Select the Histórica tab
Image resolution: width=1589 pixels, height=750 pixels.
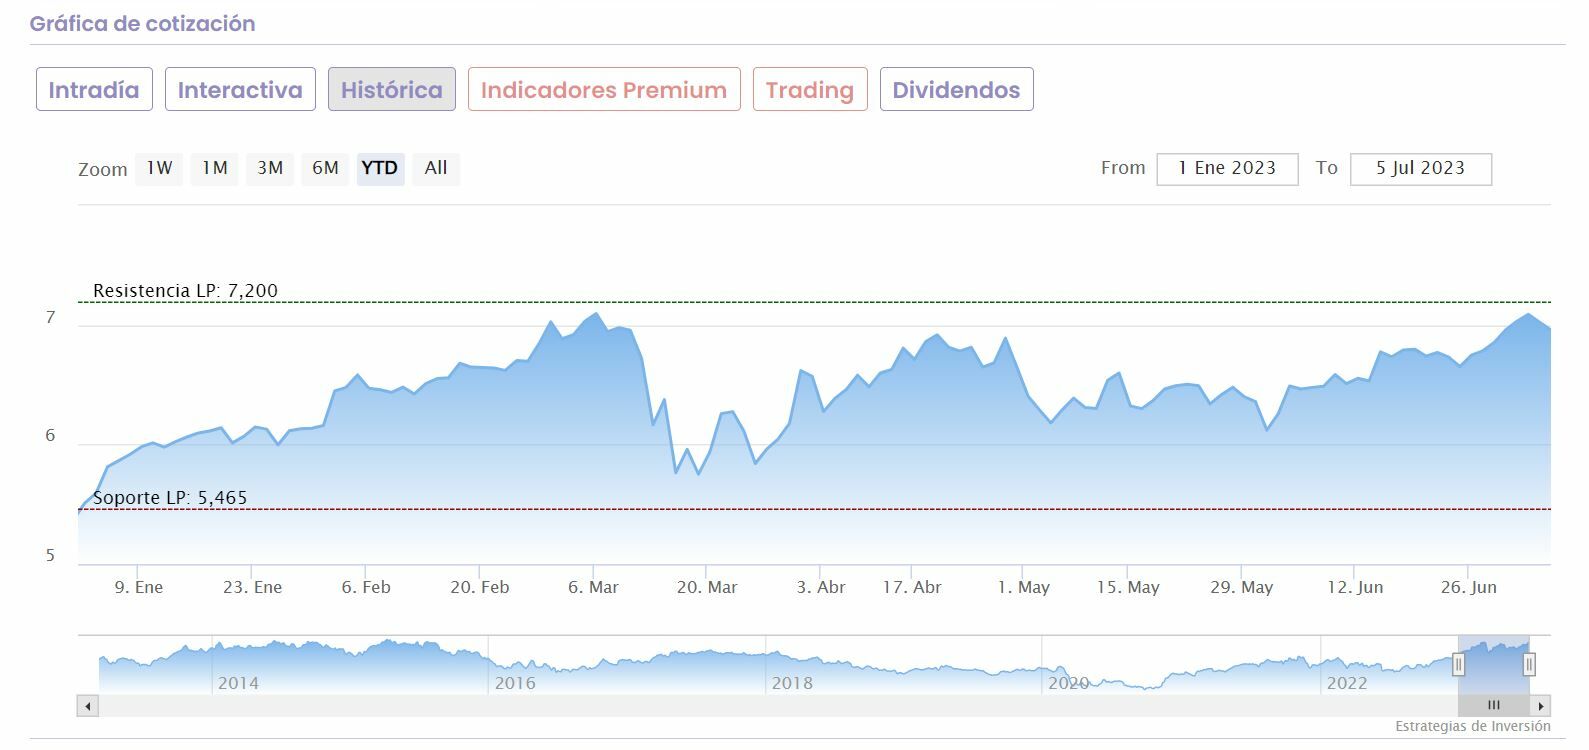coord(391,90)
